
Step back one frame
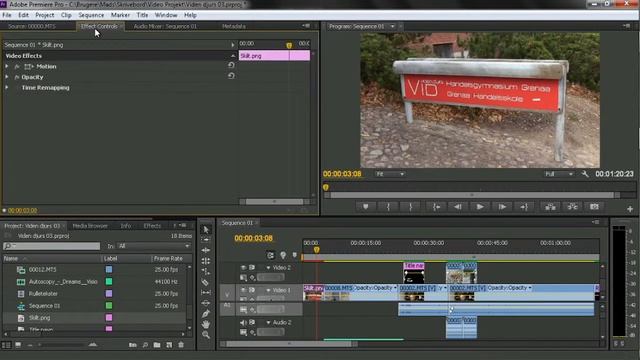pyautogui.click(x=458, y=207)
